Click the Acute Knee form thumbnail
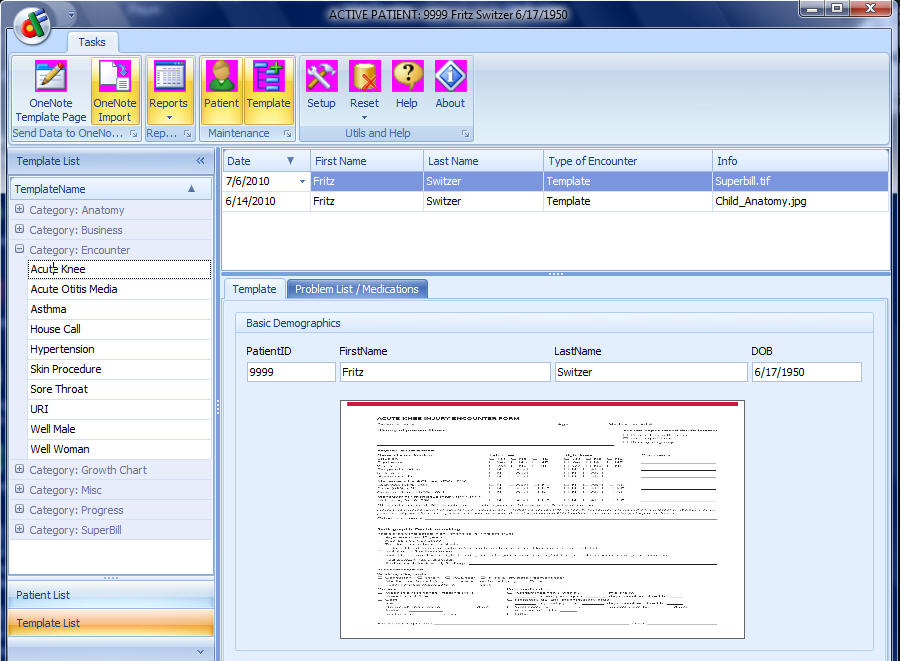Image resolution: width=900 pixels, height=661 pixels. point(542,519)
